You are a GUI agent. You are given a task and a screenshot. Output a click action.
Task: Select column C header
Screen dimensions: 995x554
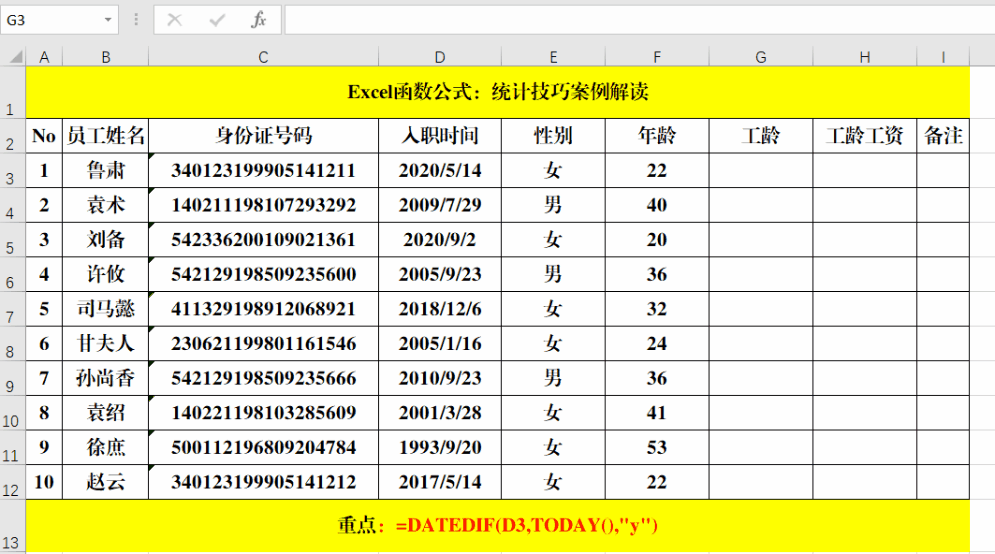point(263,57)
